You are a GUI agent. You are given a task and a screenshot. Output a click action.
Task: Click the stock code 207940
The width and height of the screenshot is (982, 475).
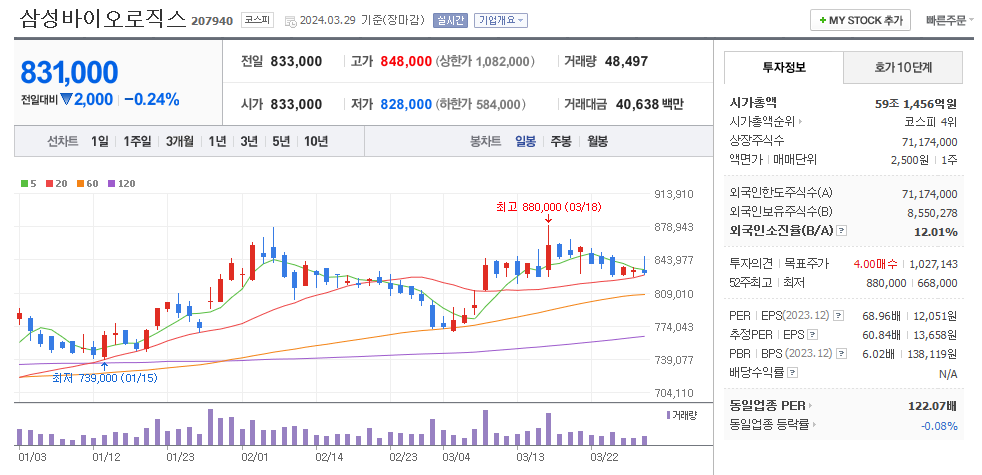213,21
